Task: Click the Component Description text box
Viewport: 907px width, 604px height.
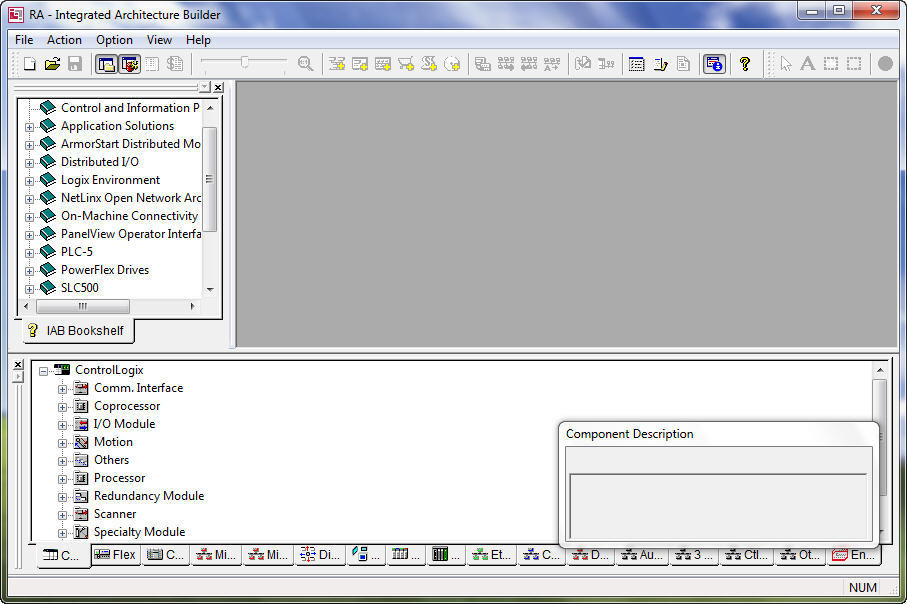Action: tap(718, 506)
